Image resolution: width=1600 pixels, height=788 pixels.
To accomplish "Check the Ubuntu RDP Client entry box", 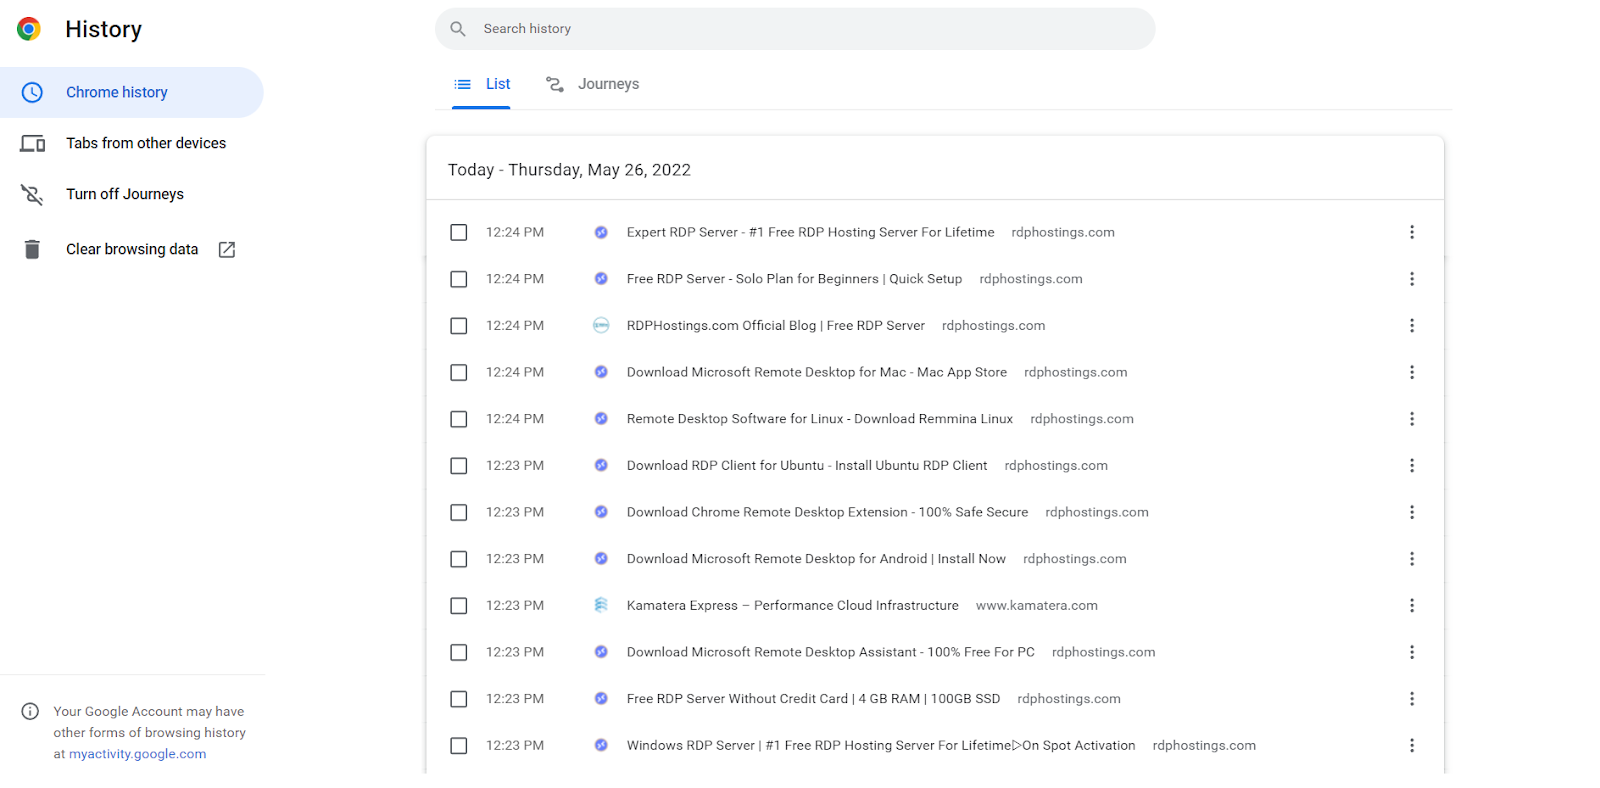I will click(459, 465).
